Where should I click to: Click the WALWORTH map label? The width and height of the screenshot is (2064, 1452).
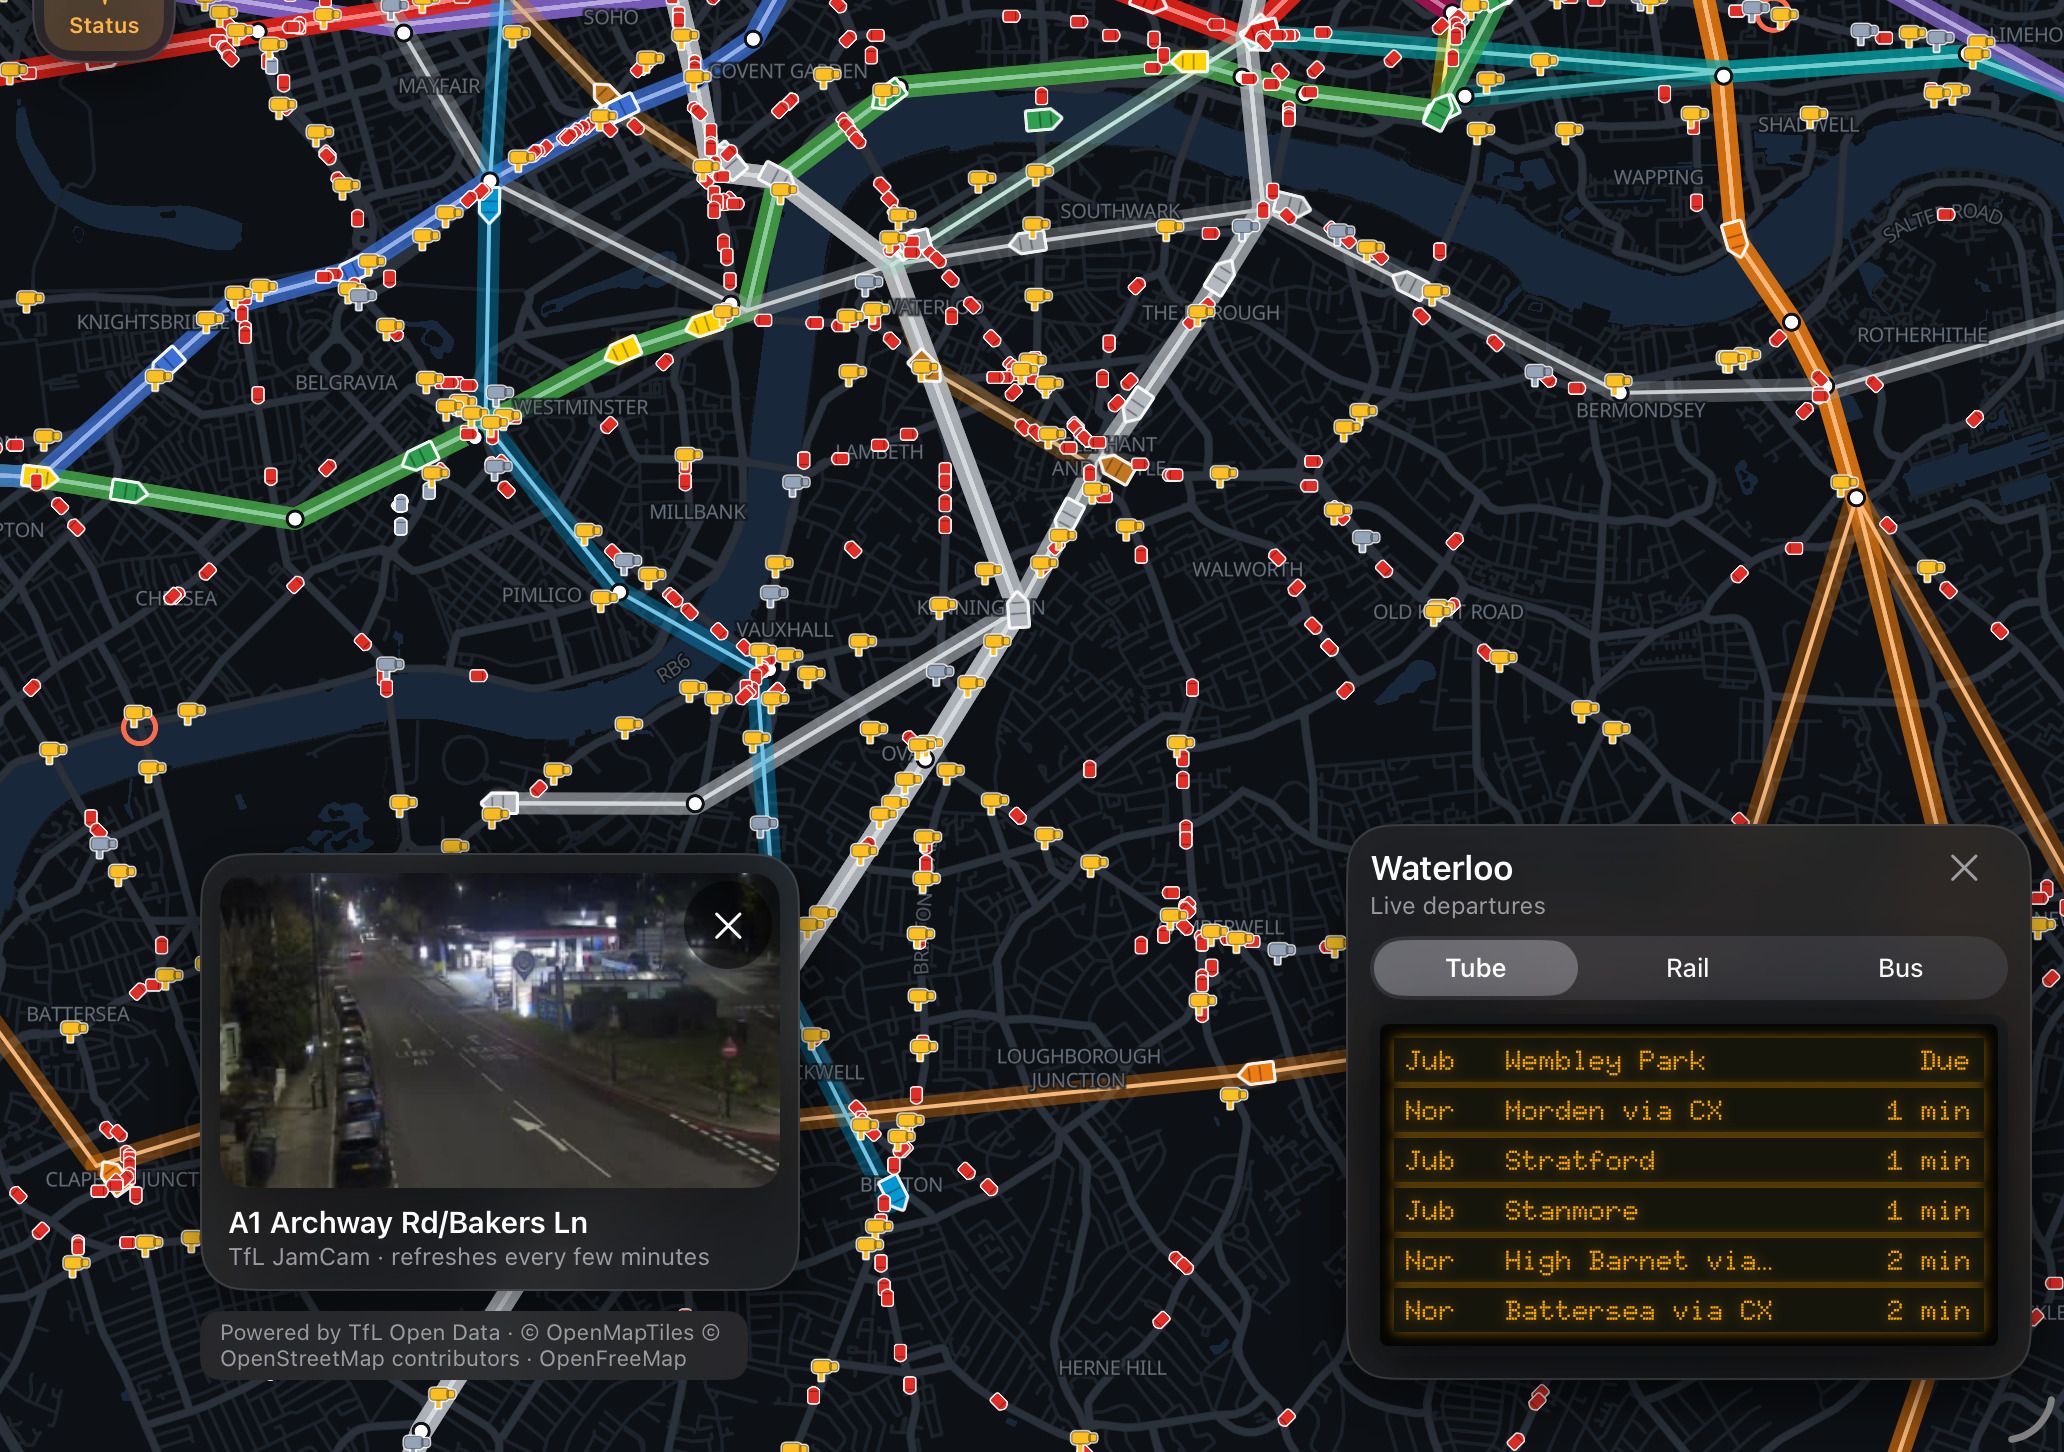1247,569
